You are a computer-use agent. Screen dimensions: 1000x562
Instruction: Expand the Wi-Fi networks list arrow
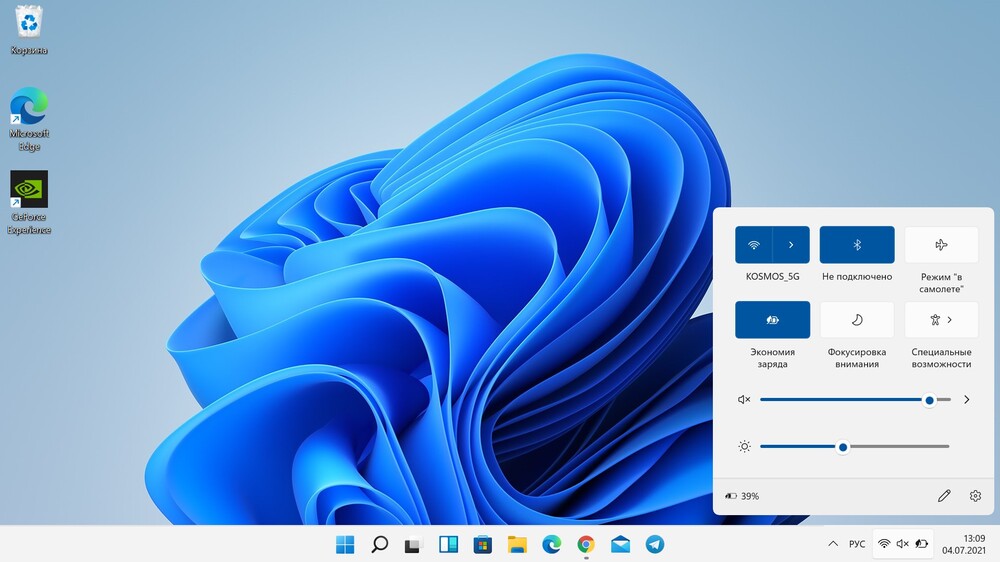(791, 244)
